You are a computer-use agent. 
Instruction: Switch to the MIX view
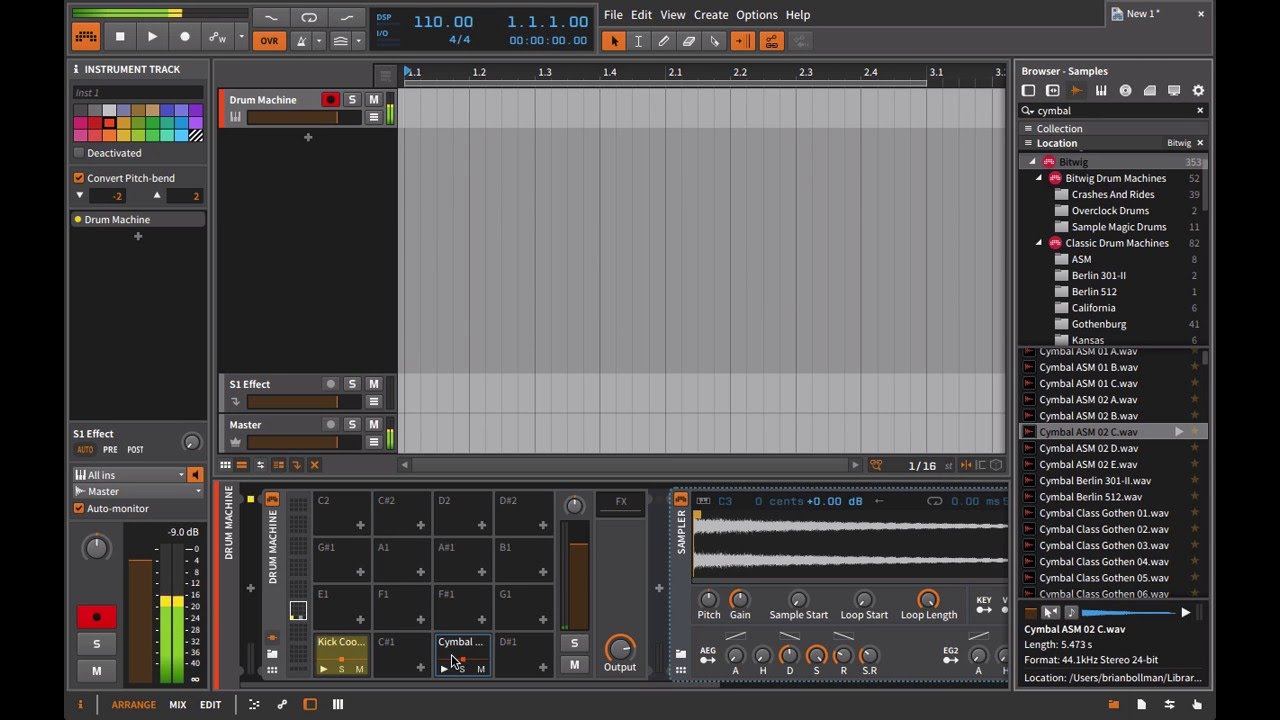point(177,705)
